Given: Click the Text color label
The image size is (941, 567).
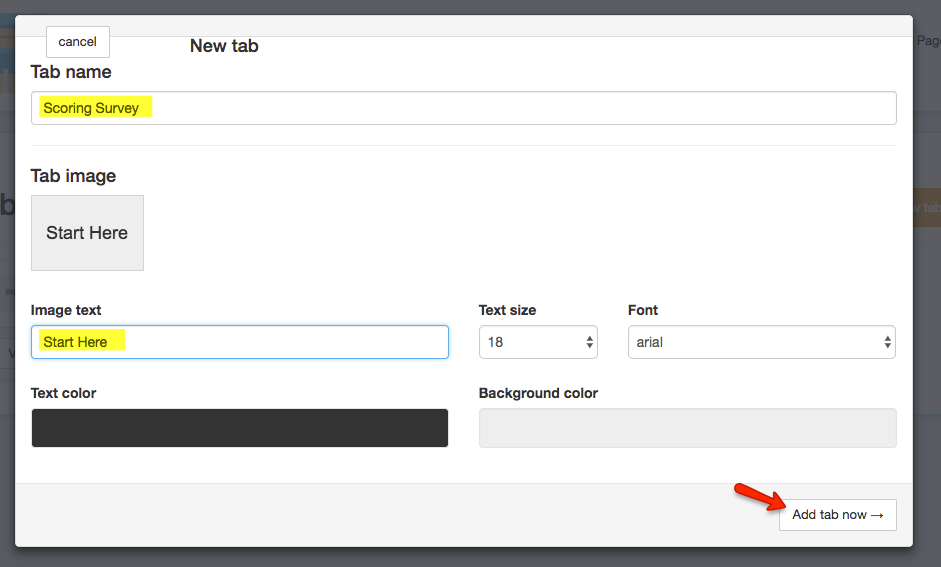Looking at the screenshot, I should [63, 393].
